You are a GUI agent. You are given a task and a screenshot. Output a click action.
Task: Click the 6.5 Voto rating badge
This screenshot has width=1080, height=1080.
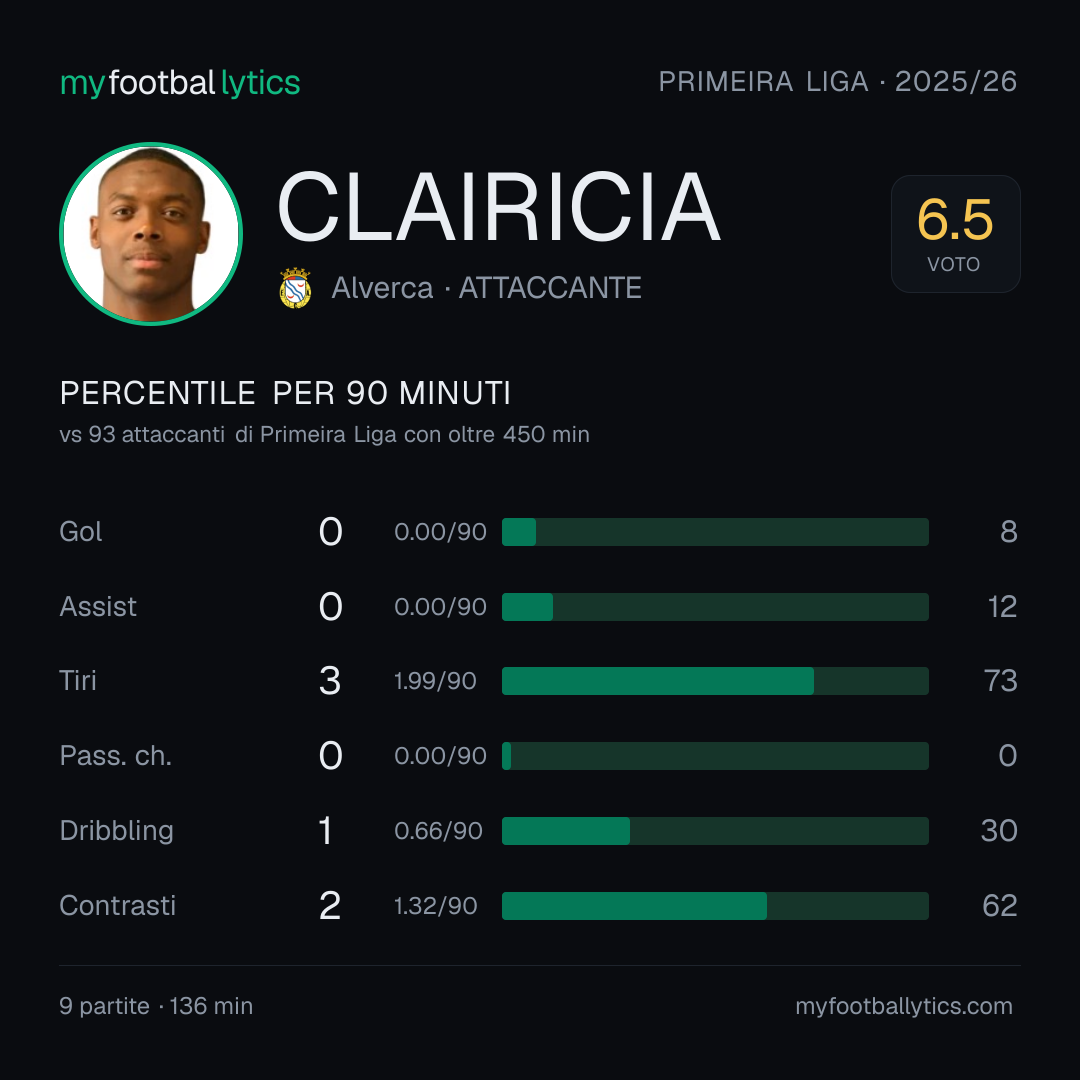955,233
